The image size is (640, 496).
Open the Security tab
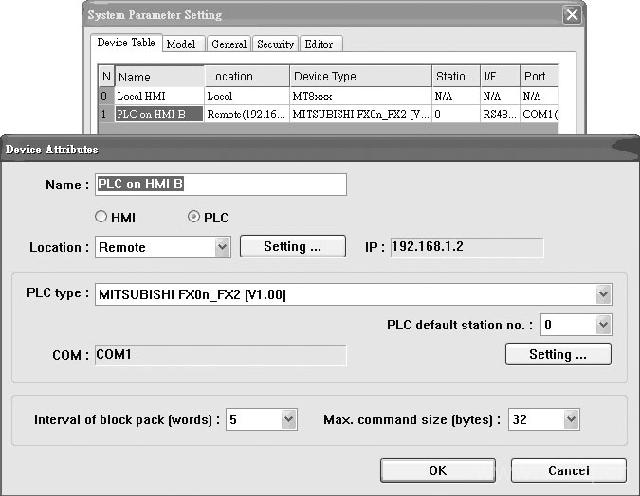pos(275,44)
